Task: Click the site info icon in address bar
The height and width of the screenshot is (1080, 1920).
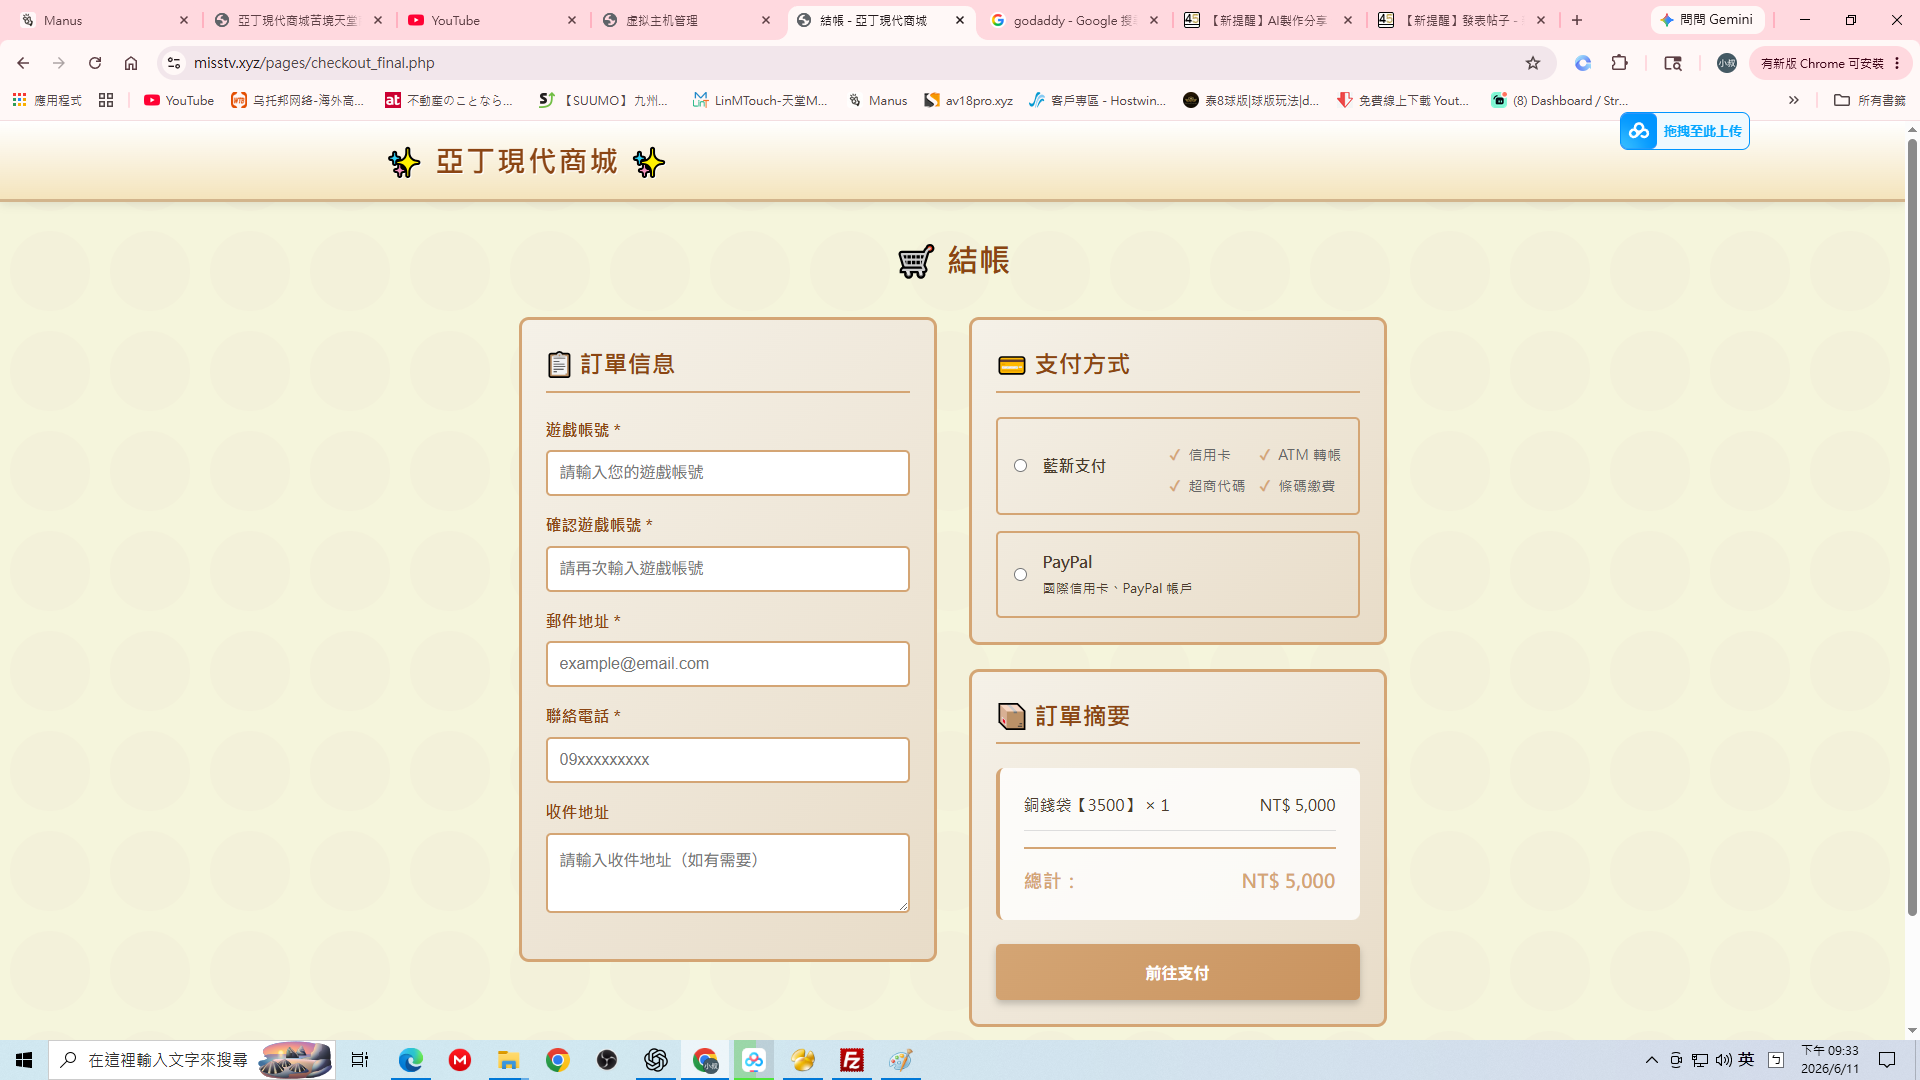Action: point(173,63)
